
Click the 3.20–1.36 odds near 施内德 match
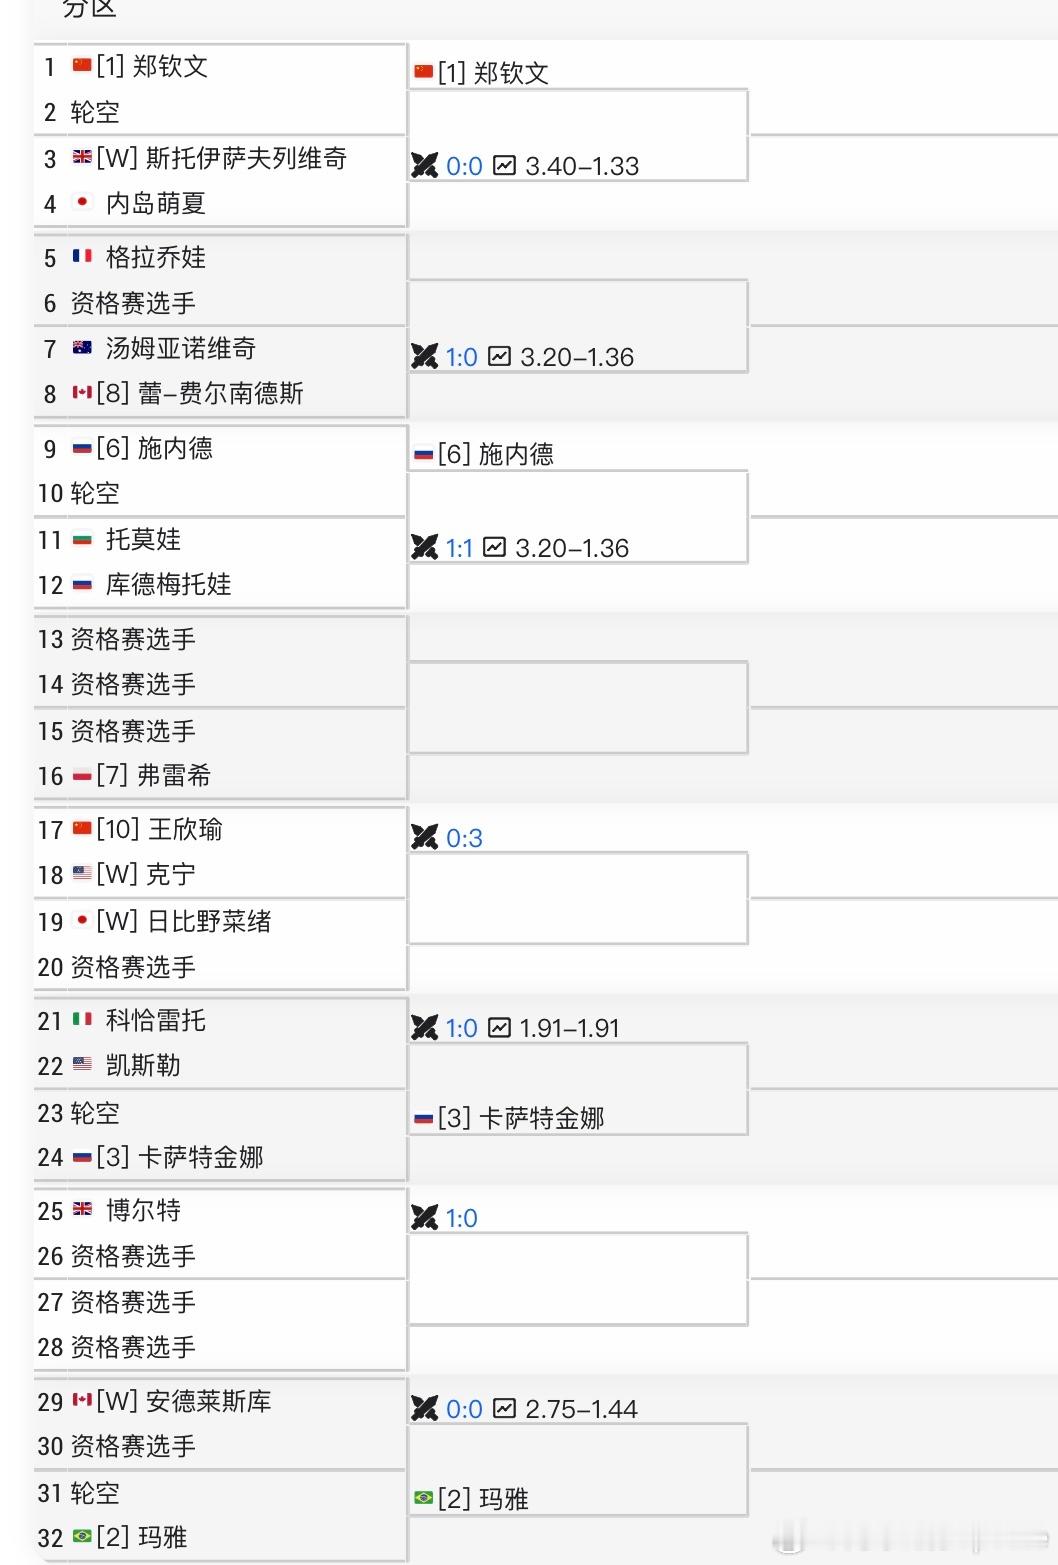point(572,548)
